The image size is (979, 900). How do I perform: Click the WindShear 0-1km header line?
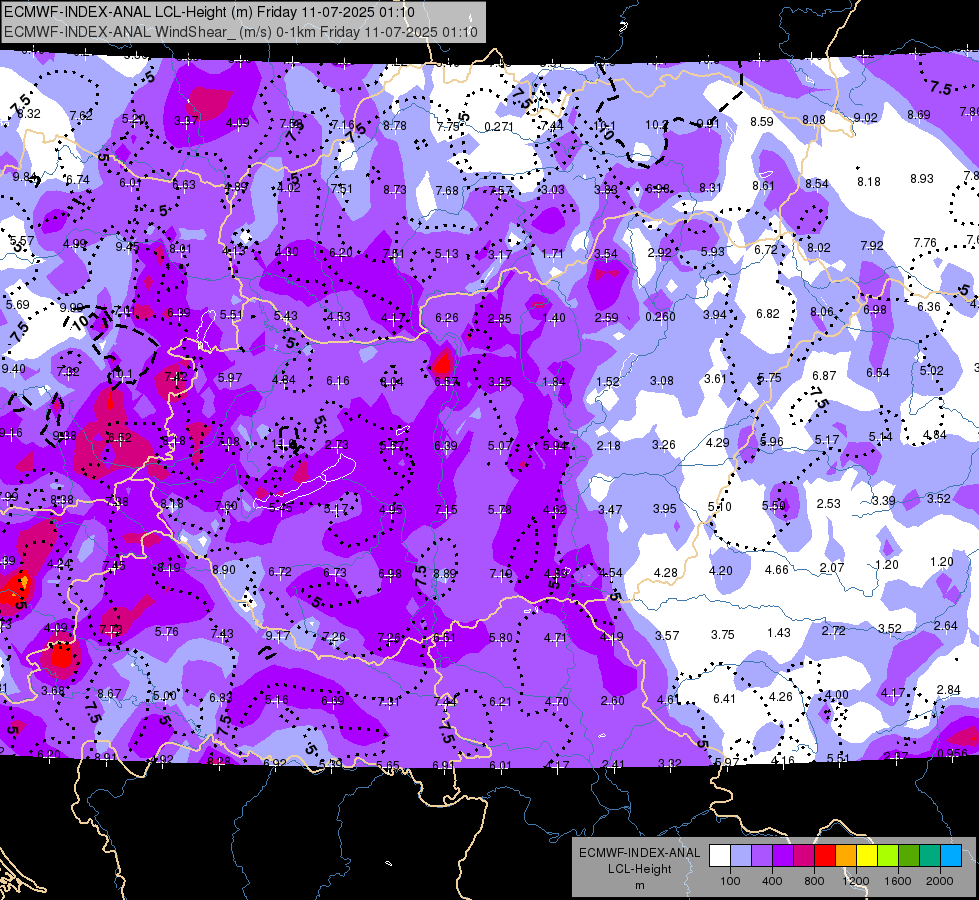point(240,32)
